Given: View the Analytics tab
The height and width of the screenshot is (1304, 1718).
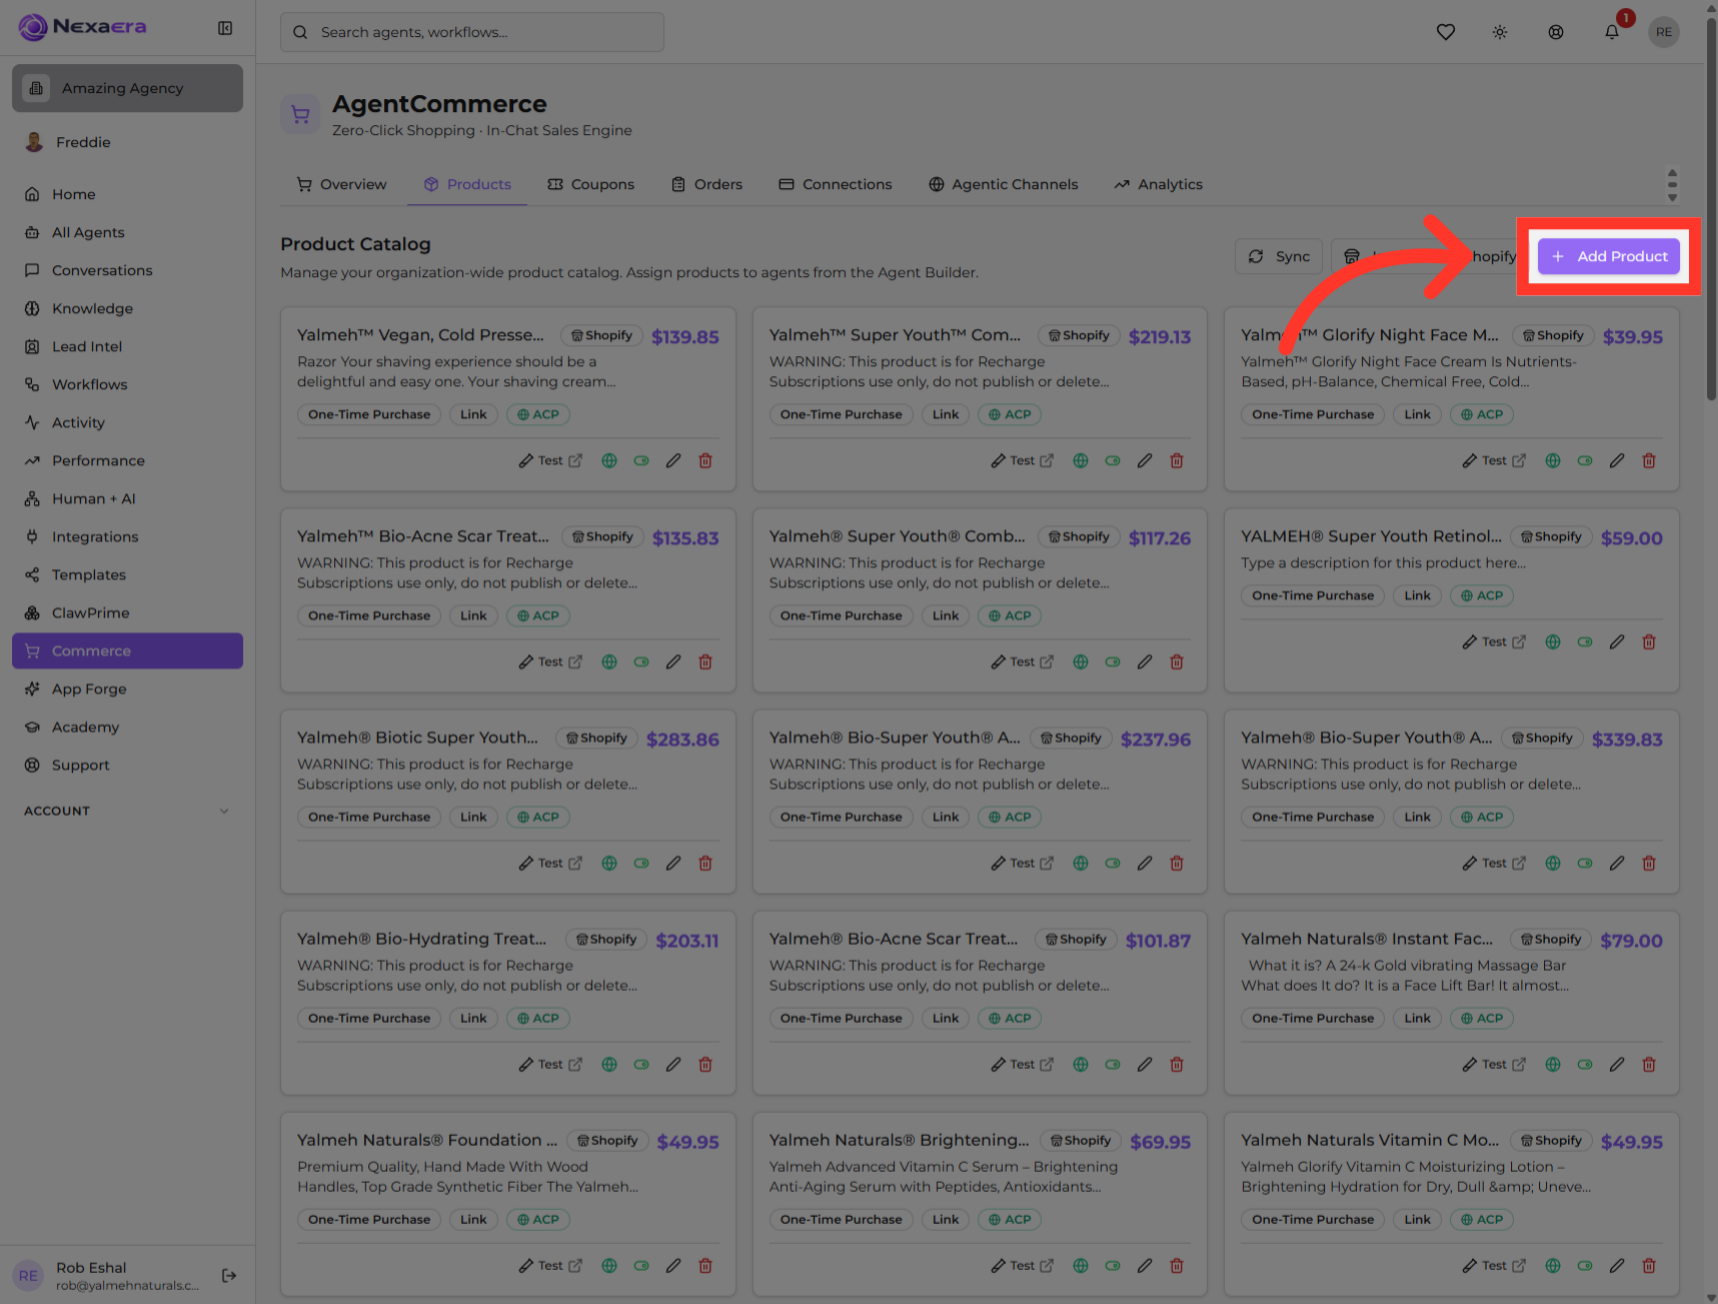Looking at the screenshot, I should point(1158,184).
